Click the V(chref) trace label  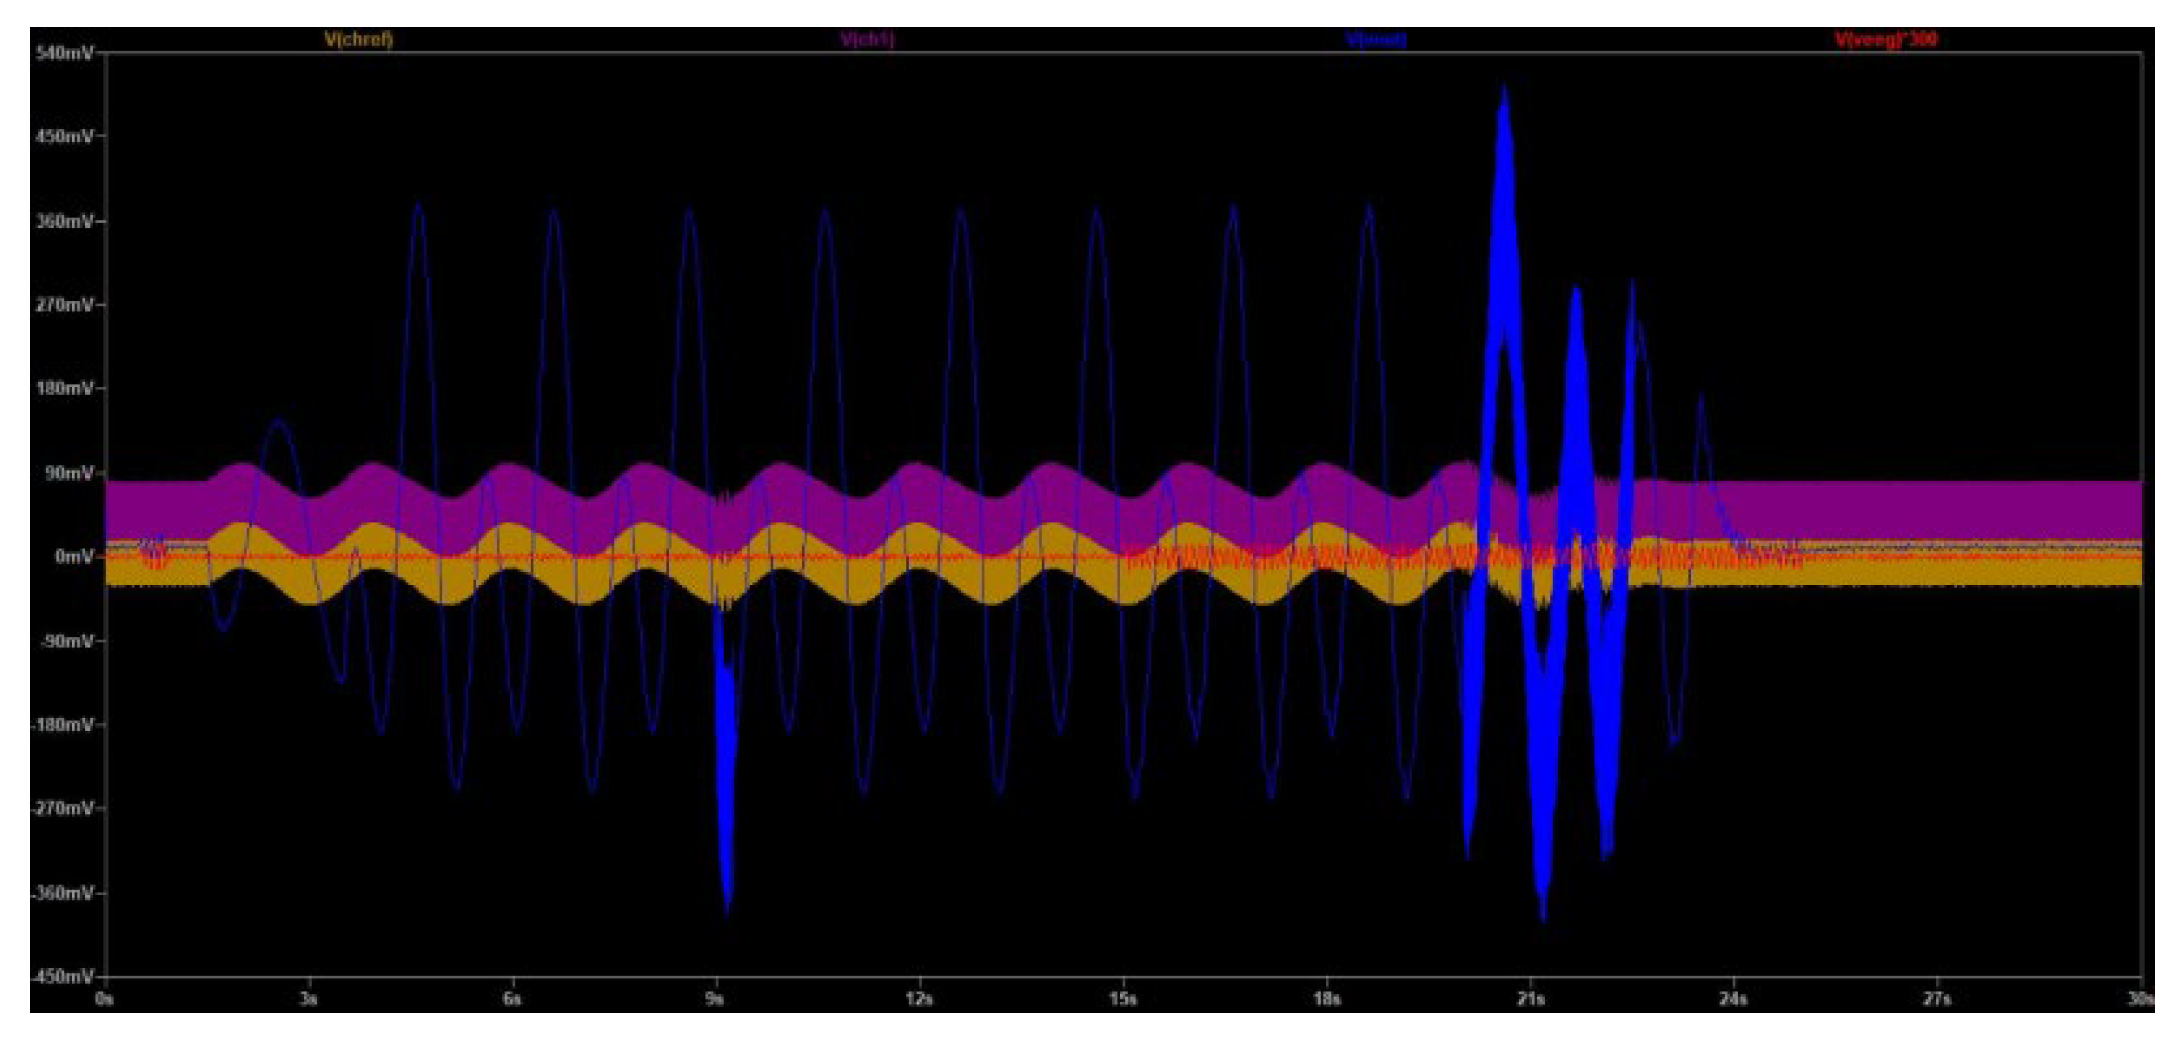pos(359,40)
